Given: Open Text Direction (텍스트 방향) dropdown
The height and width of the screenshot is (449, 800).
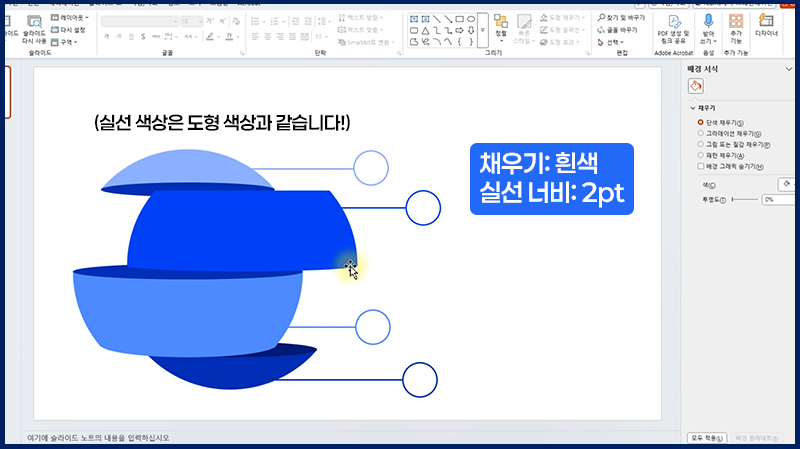Looking at the screenshot, I should coord(361,18).
